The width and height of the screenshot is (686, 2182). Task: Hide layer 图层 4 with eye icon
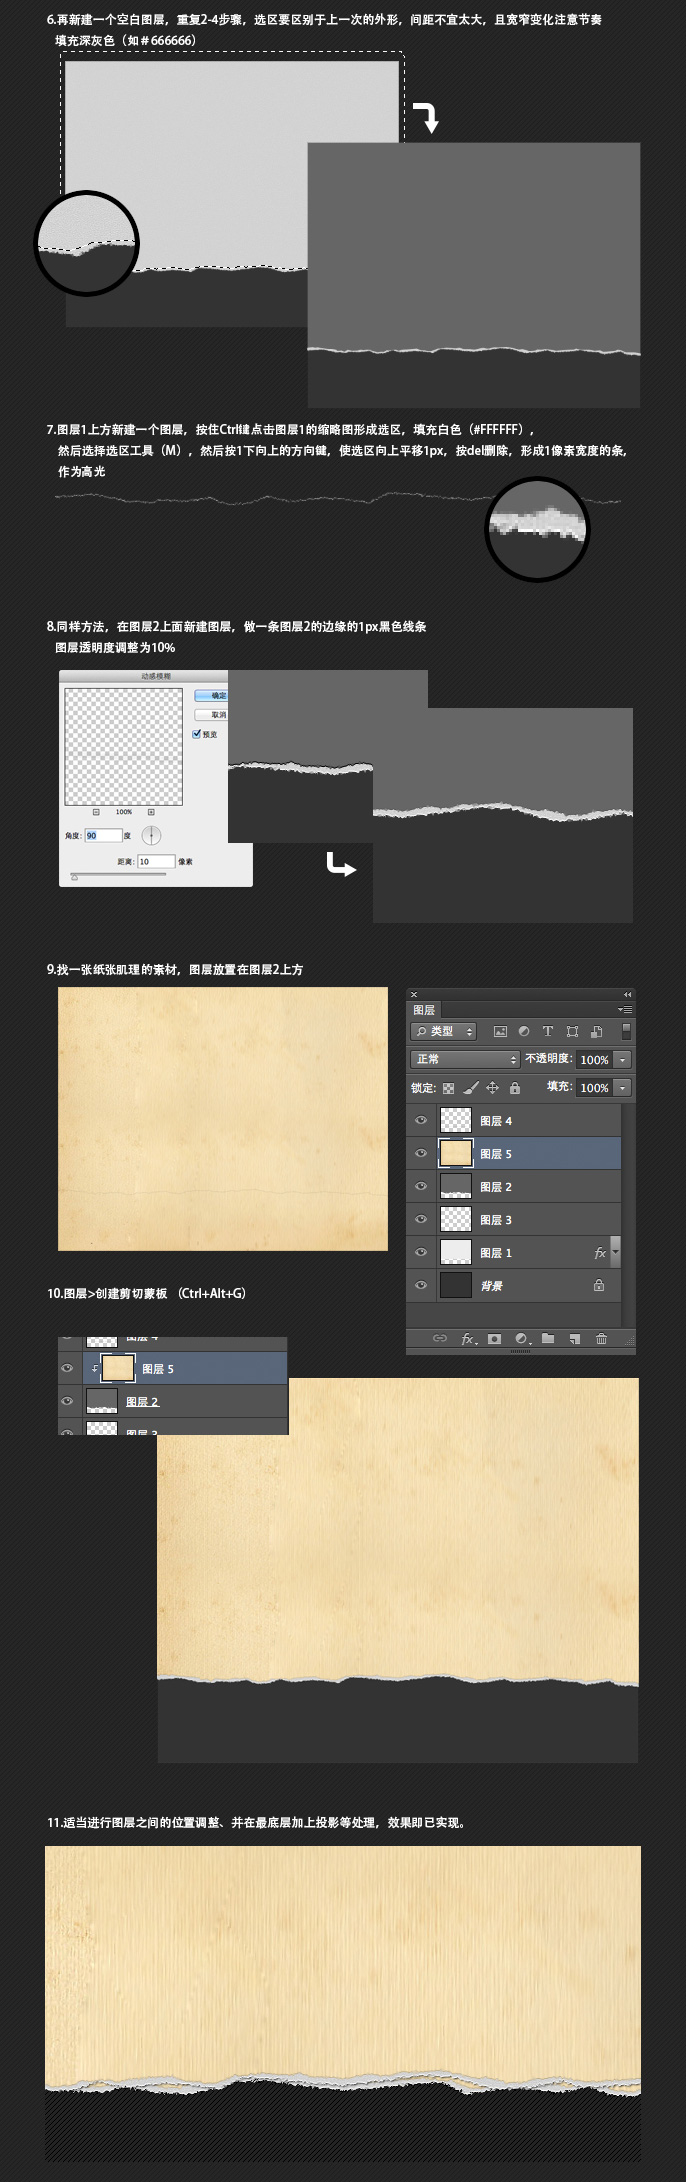[421, 1120]
